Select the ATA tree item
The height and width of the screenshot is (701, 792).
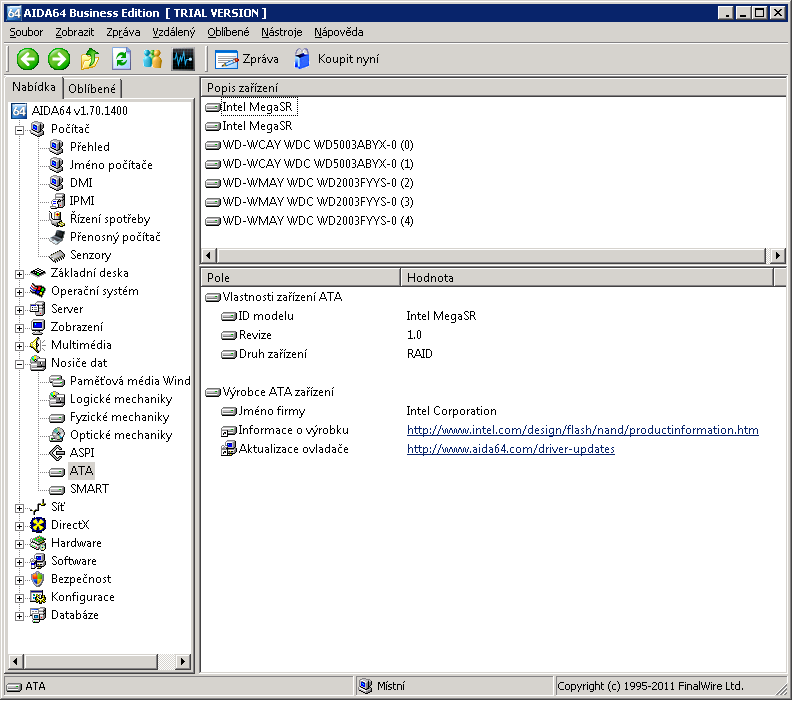[81, 471]
